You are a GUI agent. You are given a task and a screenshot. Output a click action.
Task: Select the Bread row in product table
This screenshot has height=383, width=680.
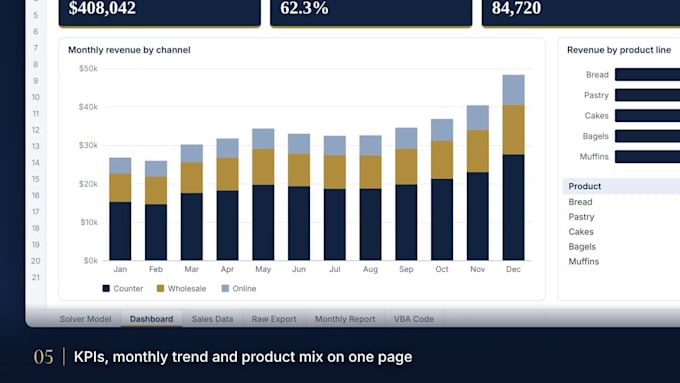coord(621,202)
